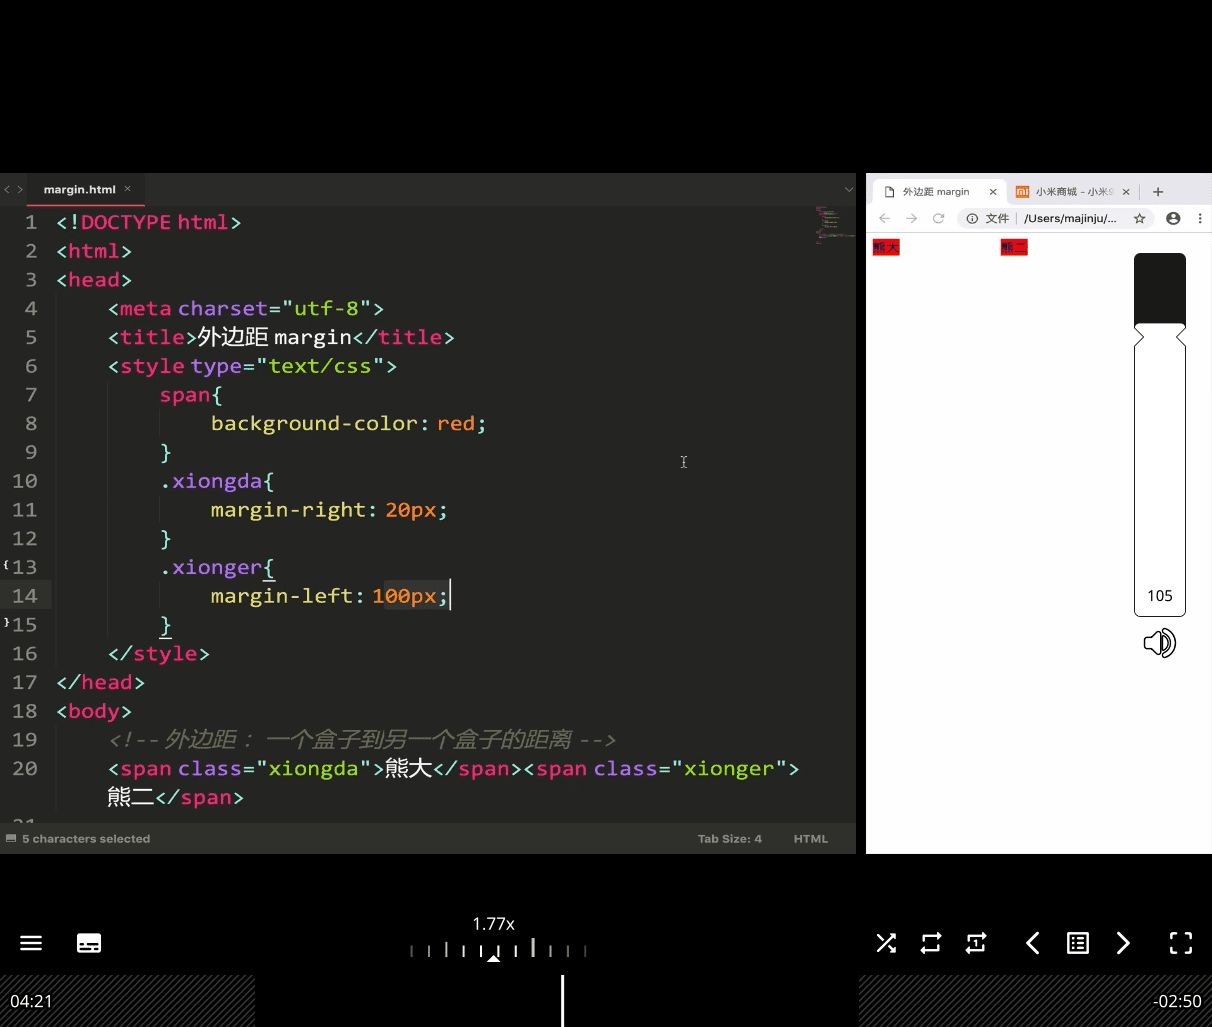The height and width of the screenshot is (1027, 1212).
Task: Enter fullscreen mode with the fullscreen icon
Action: pos(1181,943)
